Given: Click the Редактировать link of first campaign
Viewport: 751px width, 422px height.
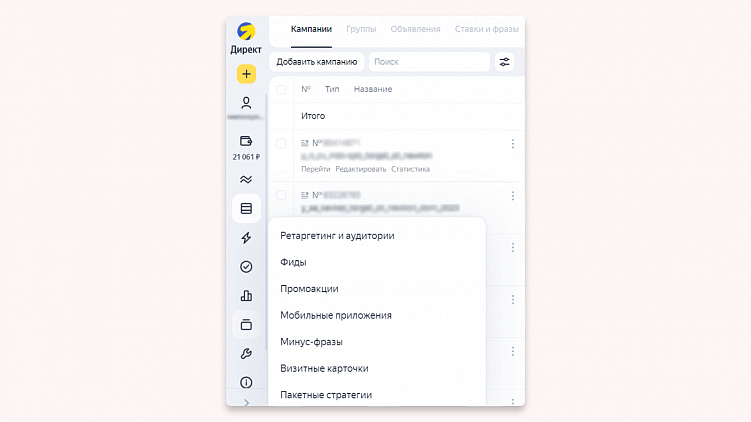Looking at the screenshot, I should [x=361, y=169].
